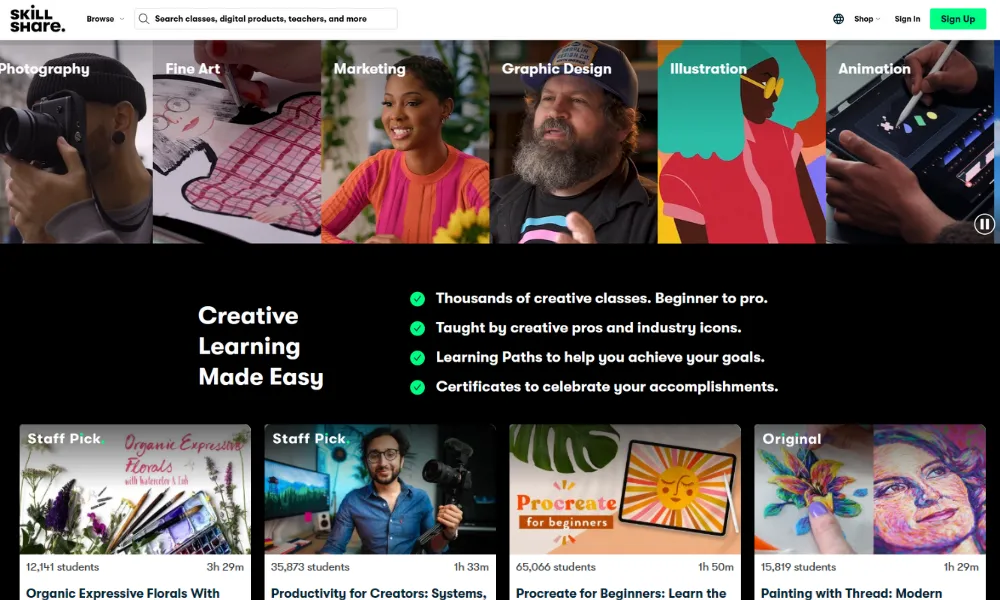Click the Skillshare logo
Image resolution: width=1000 pixels, height=600 pixels.
tap(37, 19)
